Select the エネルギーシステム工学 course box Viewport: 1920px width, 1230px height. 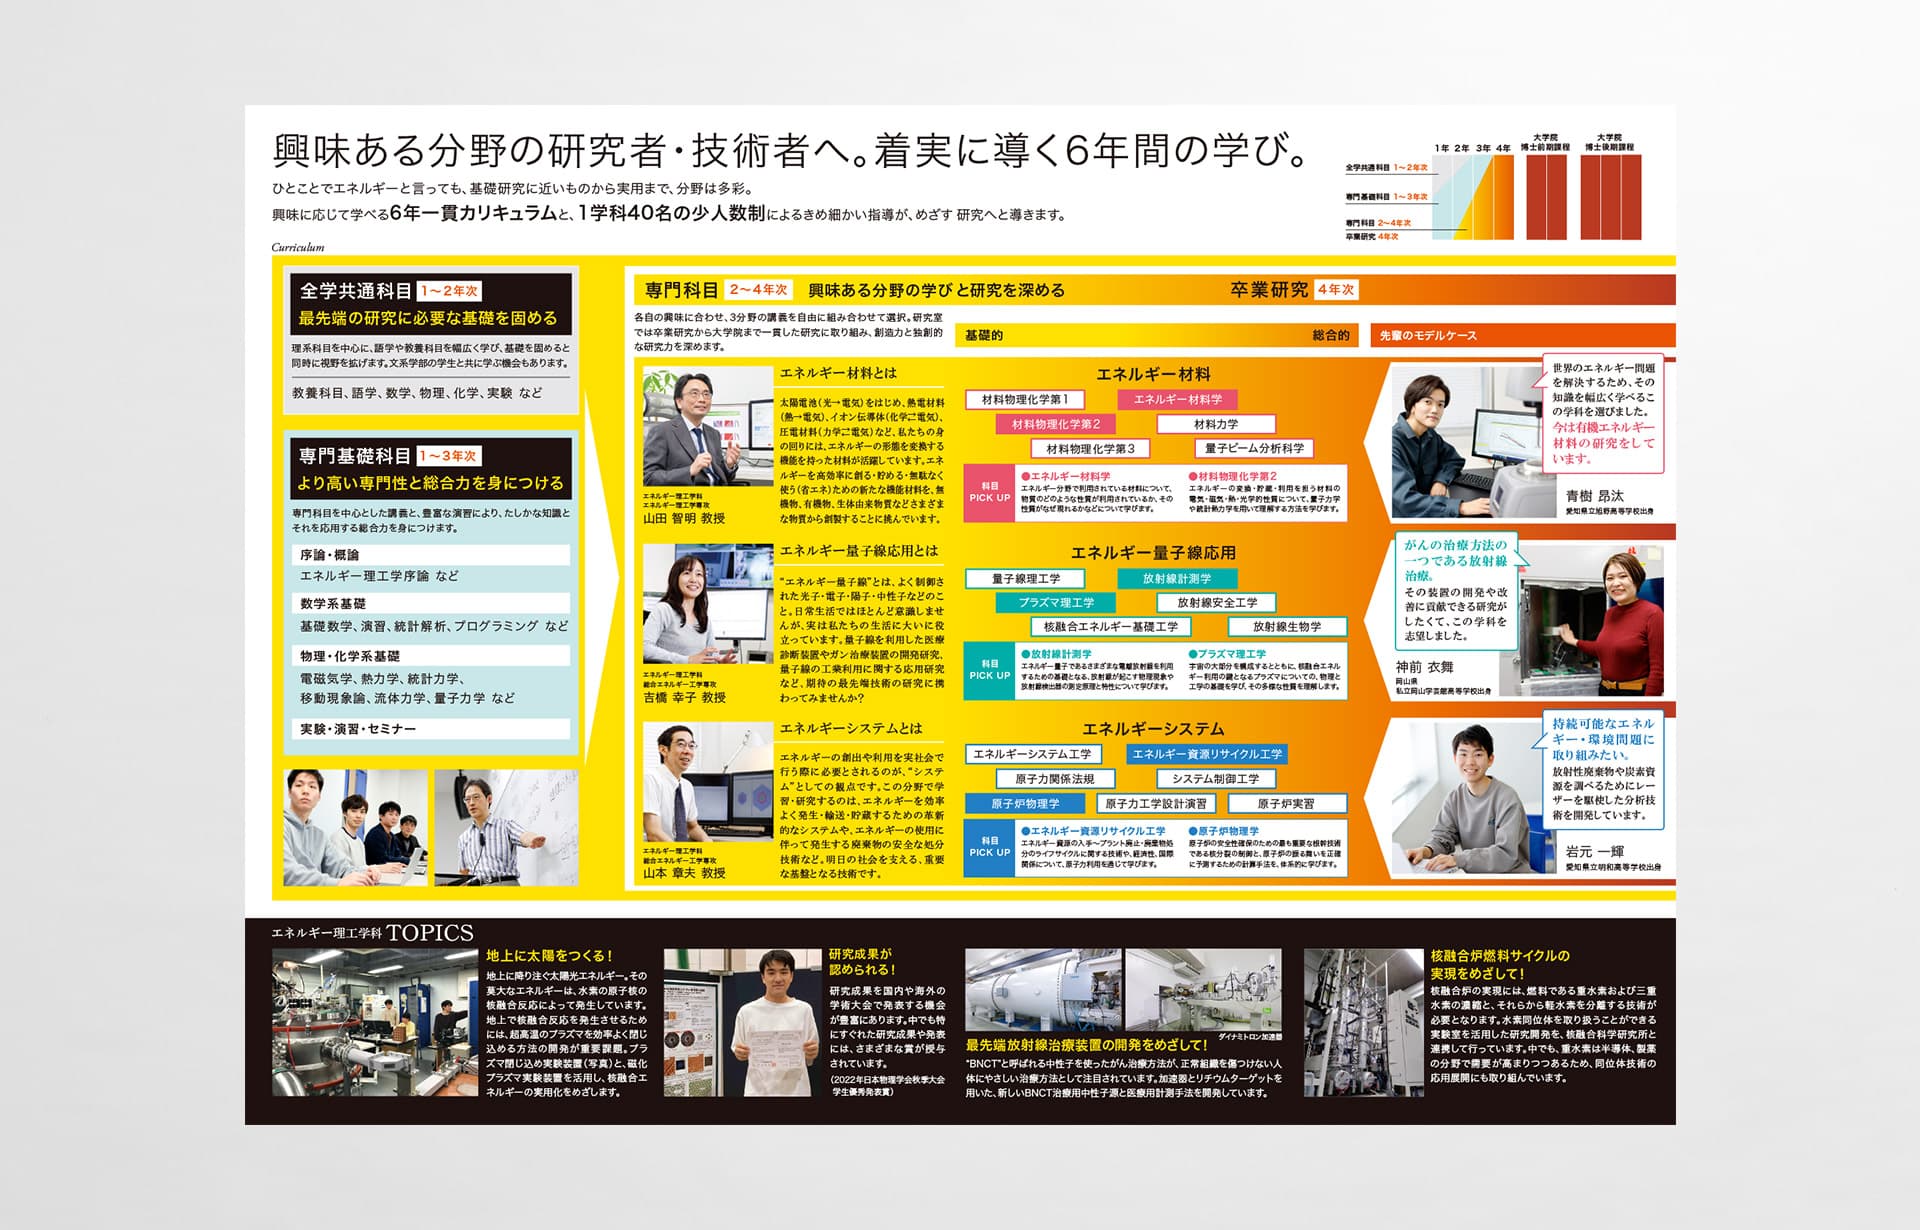coord(1033,755)
